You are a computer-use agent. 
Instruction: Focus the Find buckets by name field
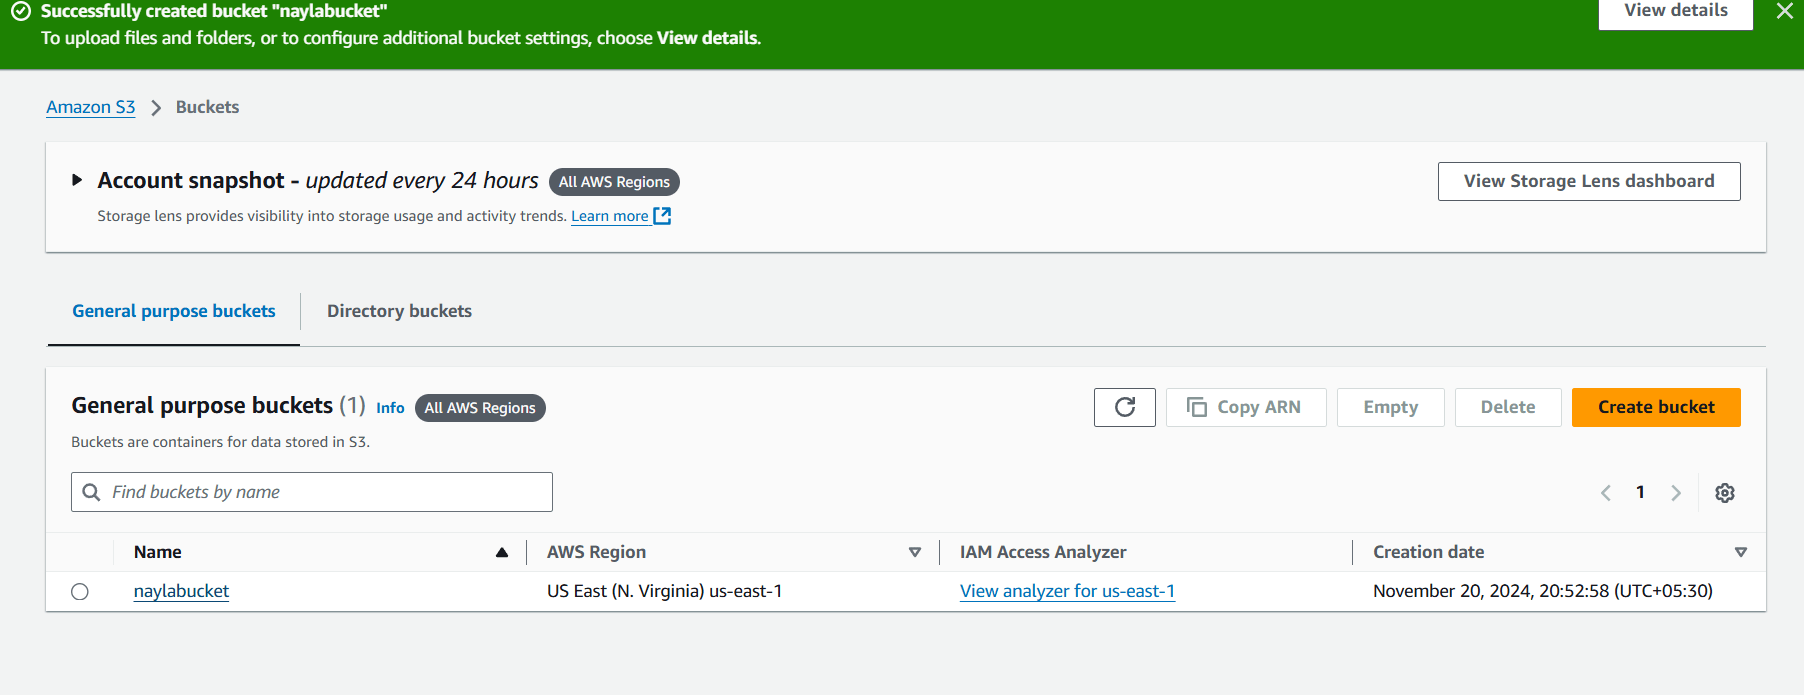(312, 492)
